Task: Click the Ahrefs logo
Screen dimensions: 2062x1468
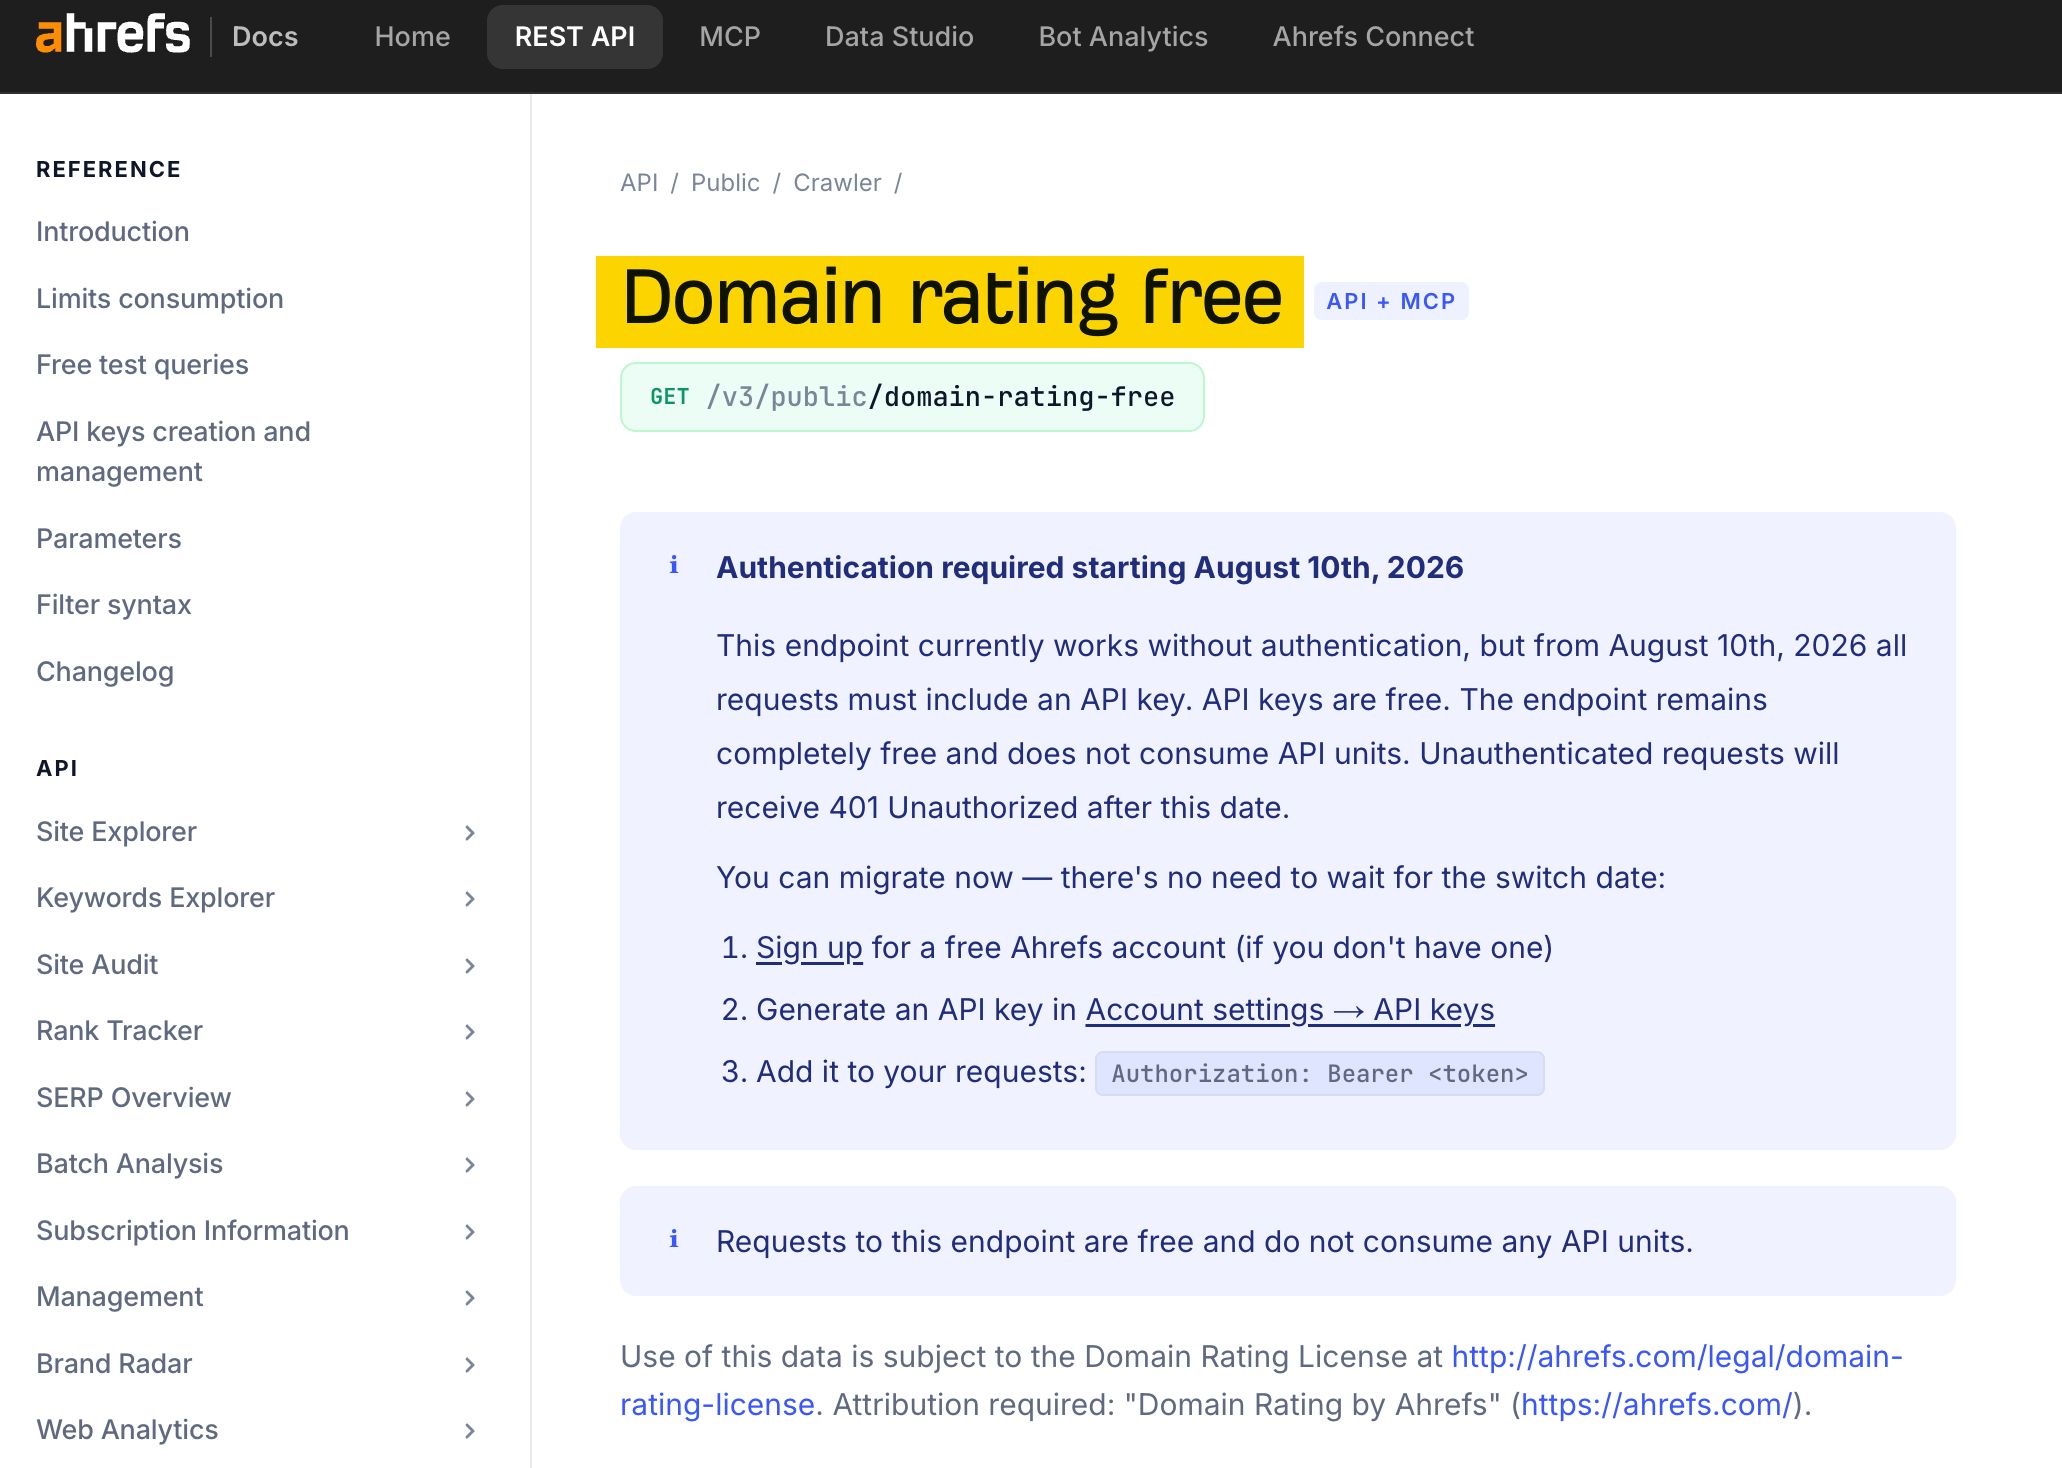Action: (113, 35)
